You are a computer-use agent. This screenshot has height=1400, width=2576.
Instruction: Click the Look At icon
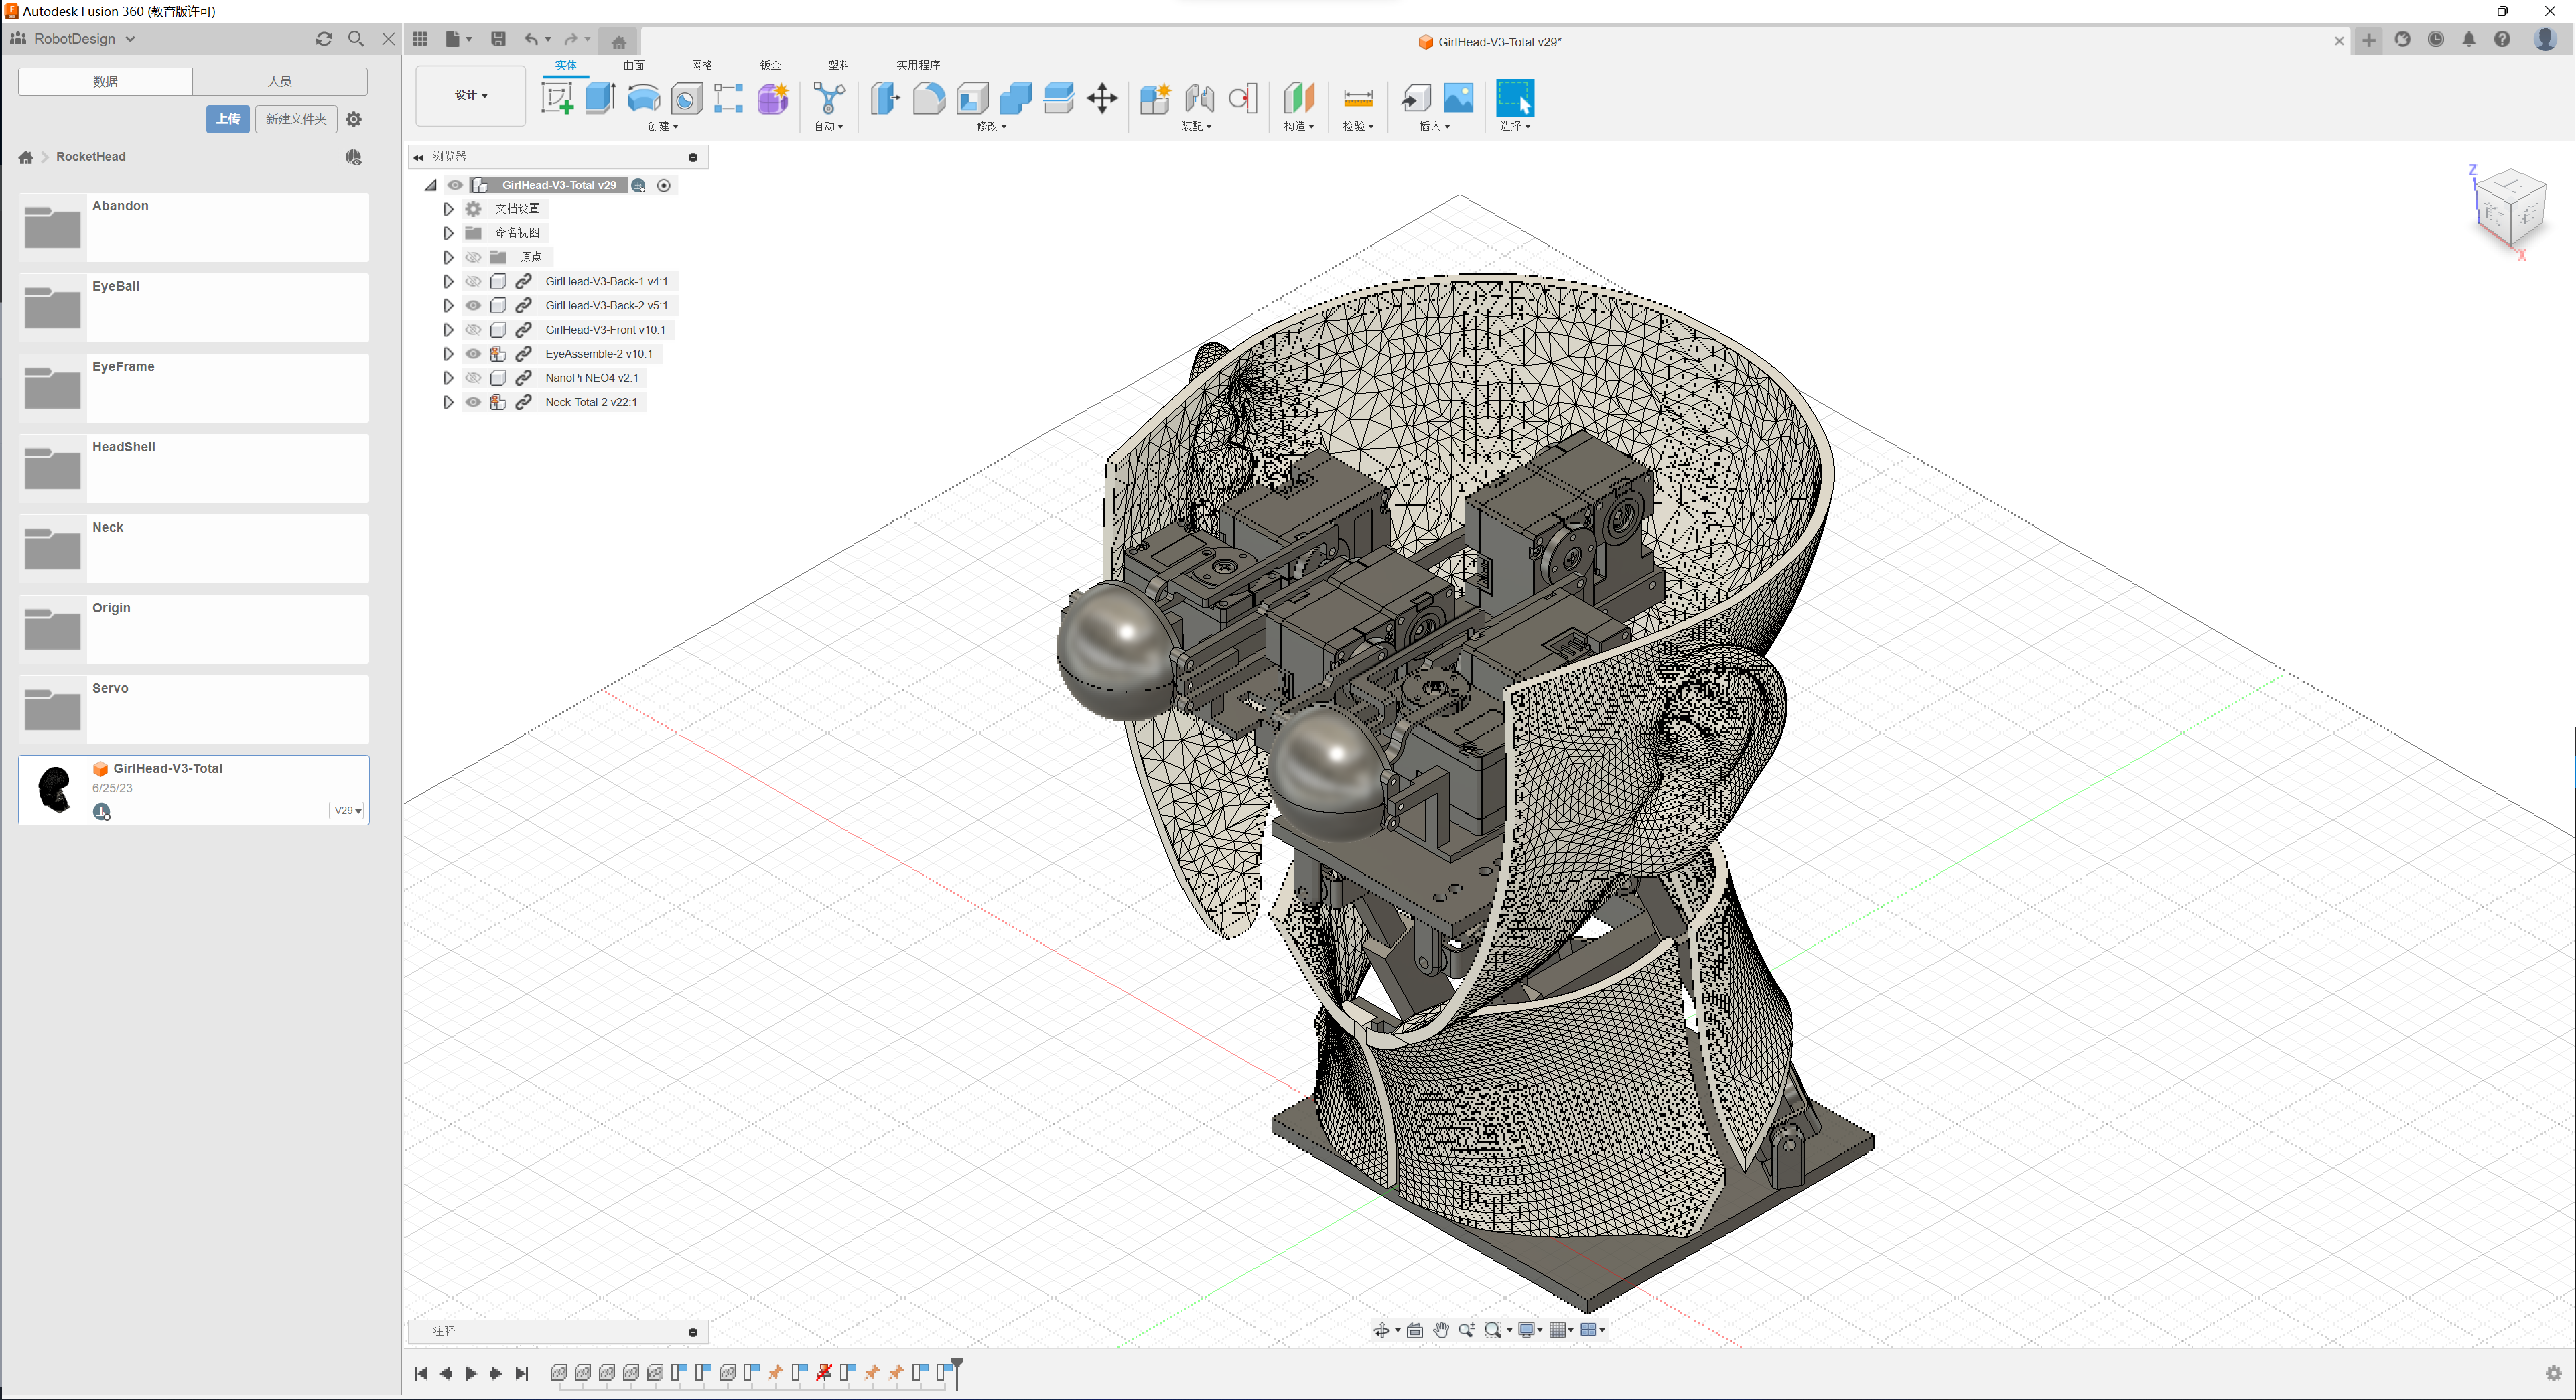click(1415, 1330)
